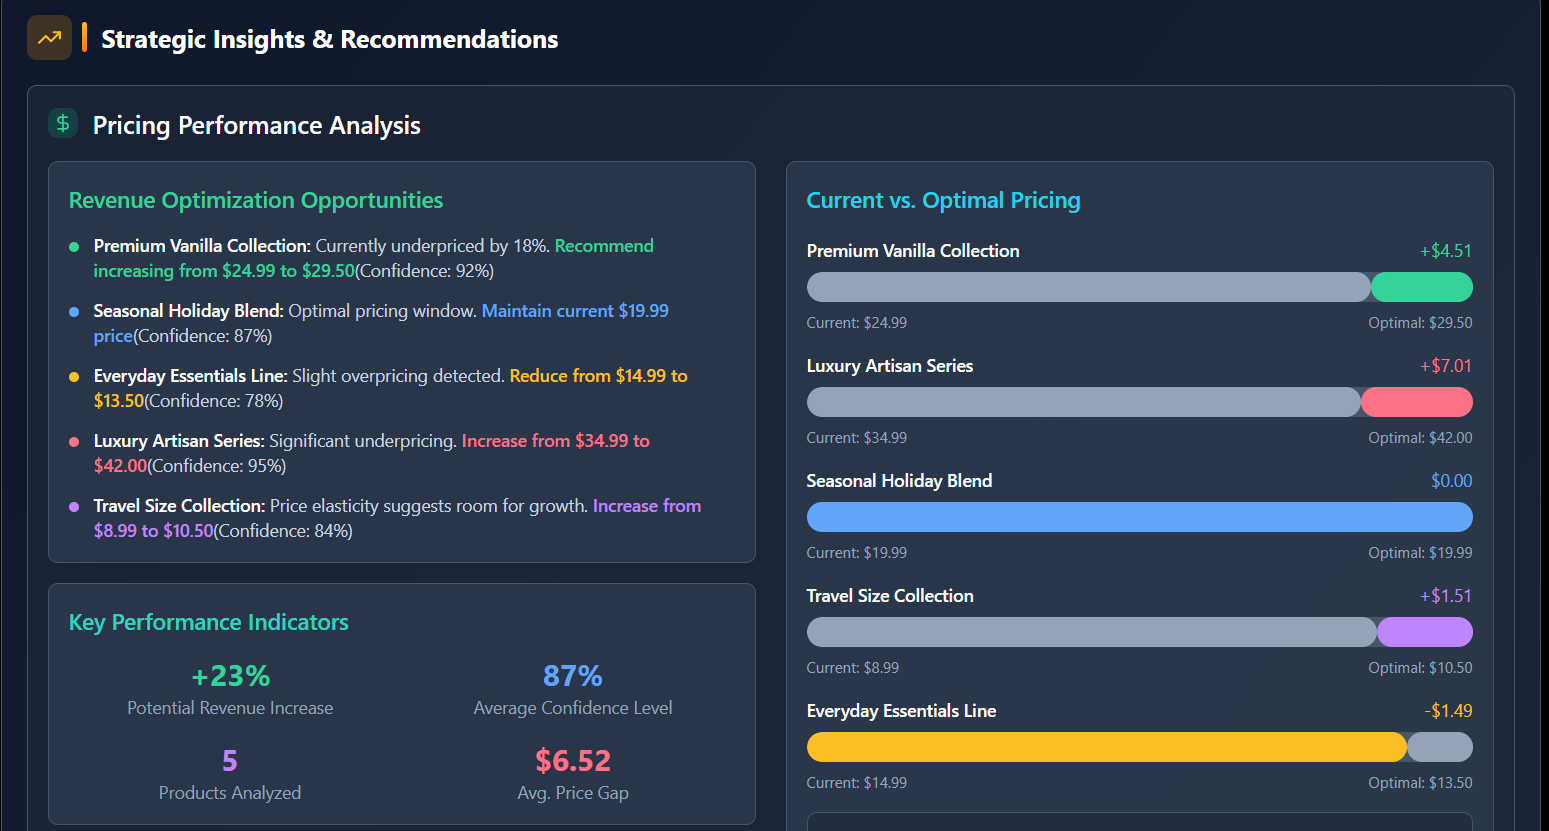The height and width of the screenshot is (831, 1549).
Task: Click the +23% Potential Revenue Increase metric
Action: pyautogui.click(x=230, y=676)
